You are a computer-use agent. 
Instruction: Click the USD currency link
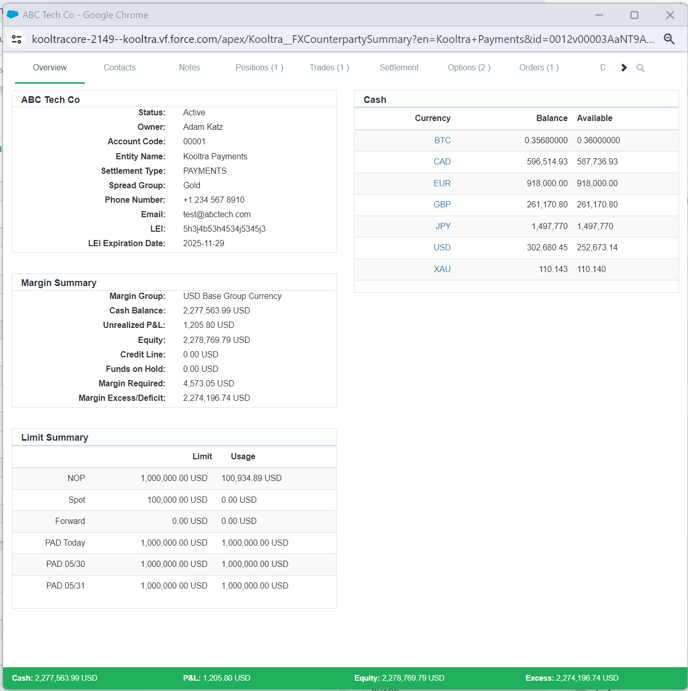point(442,248)
